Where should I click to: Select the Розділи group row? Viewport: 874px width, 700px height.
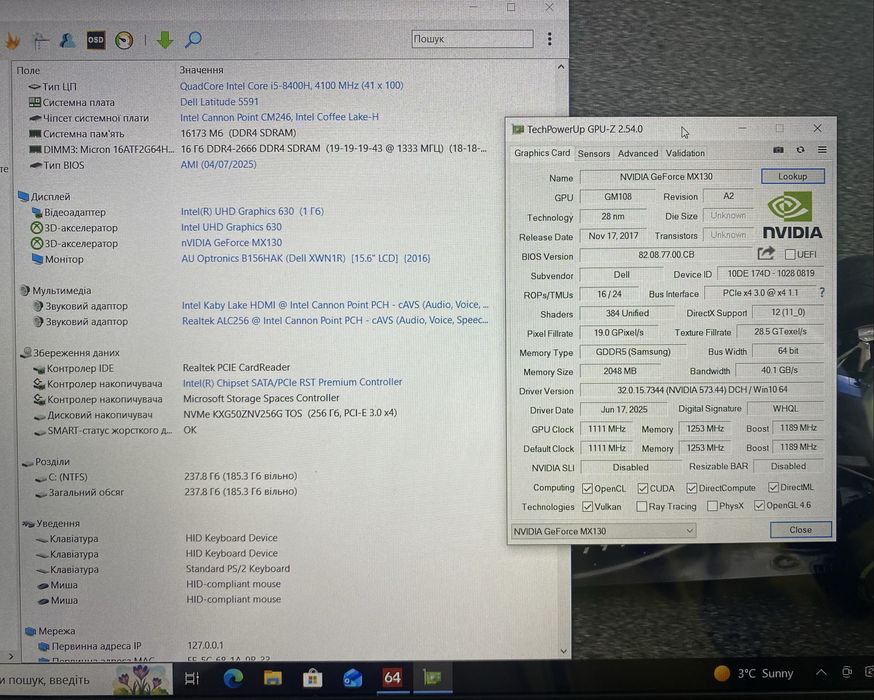point(46,461)
